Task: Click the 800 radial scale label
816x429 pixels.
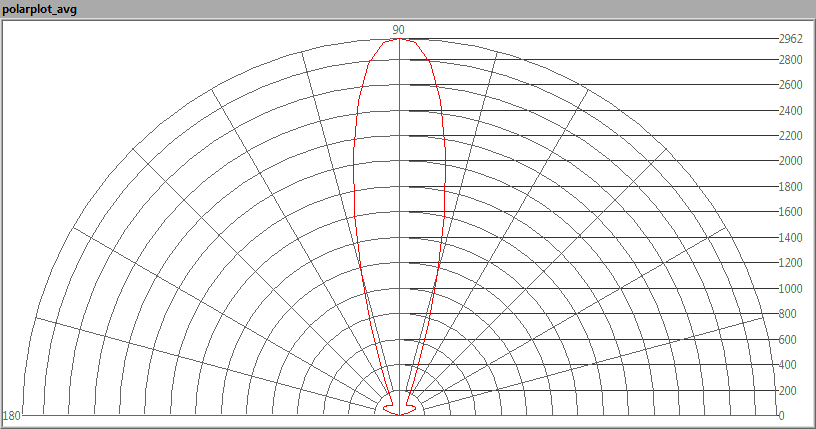Action: coord(787,314)
